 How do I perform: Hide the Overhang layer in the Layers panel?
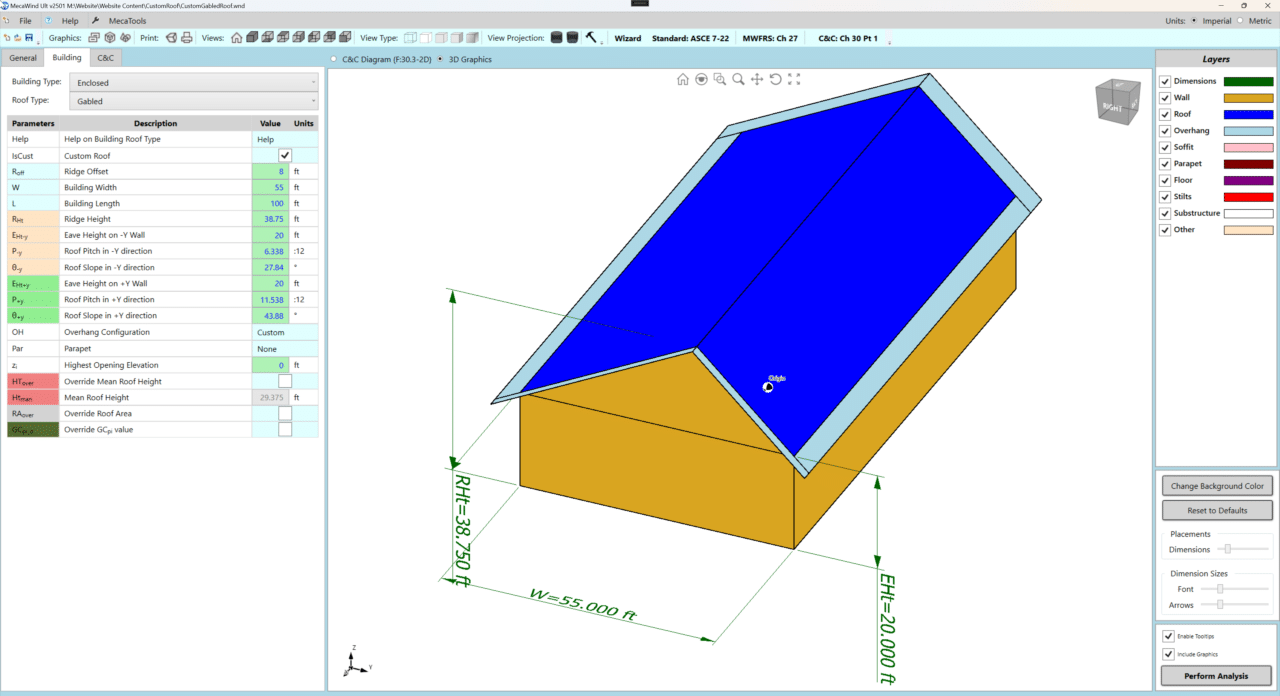click(x=1165, y=130)
